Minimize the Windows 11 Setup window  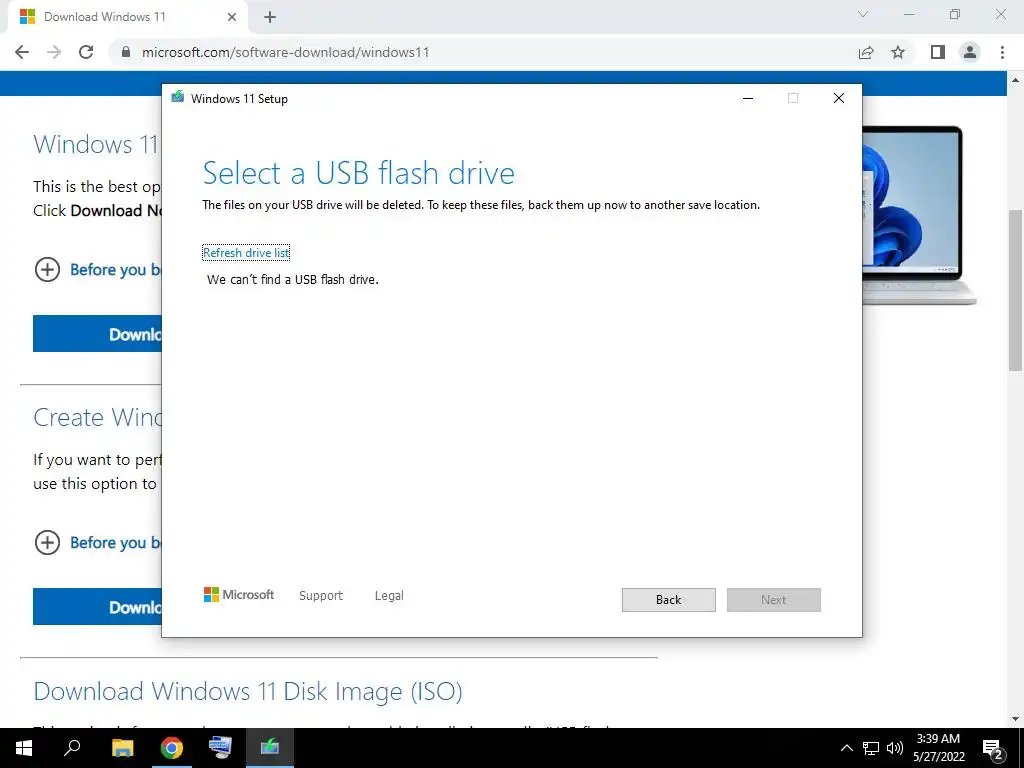click(x=748, y=99)
